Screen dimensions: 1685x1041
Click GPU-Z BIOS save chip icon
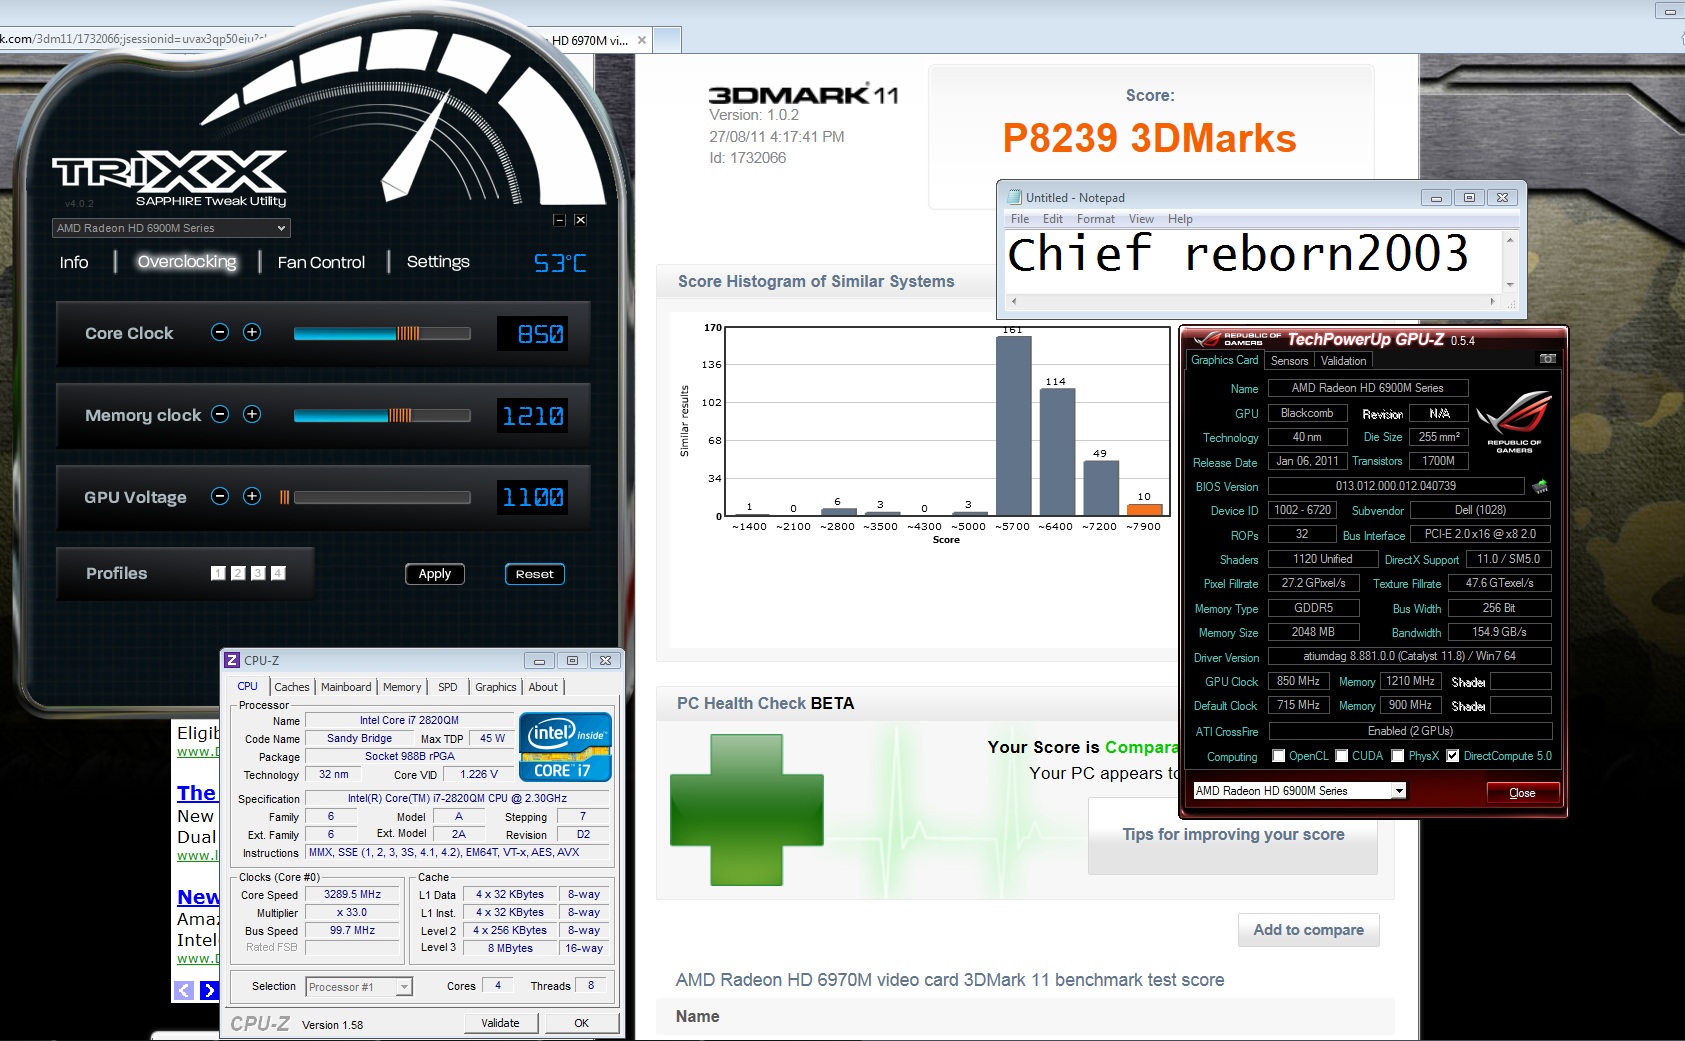(1540, 486)
